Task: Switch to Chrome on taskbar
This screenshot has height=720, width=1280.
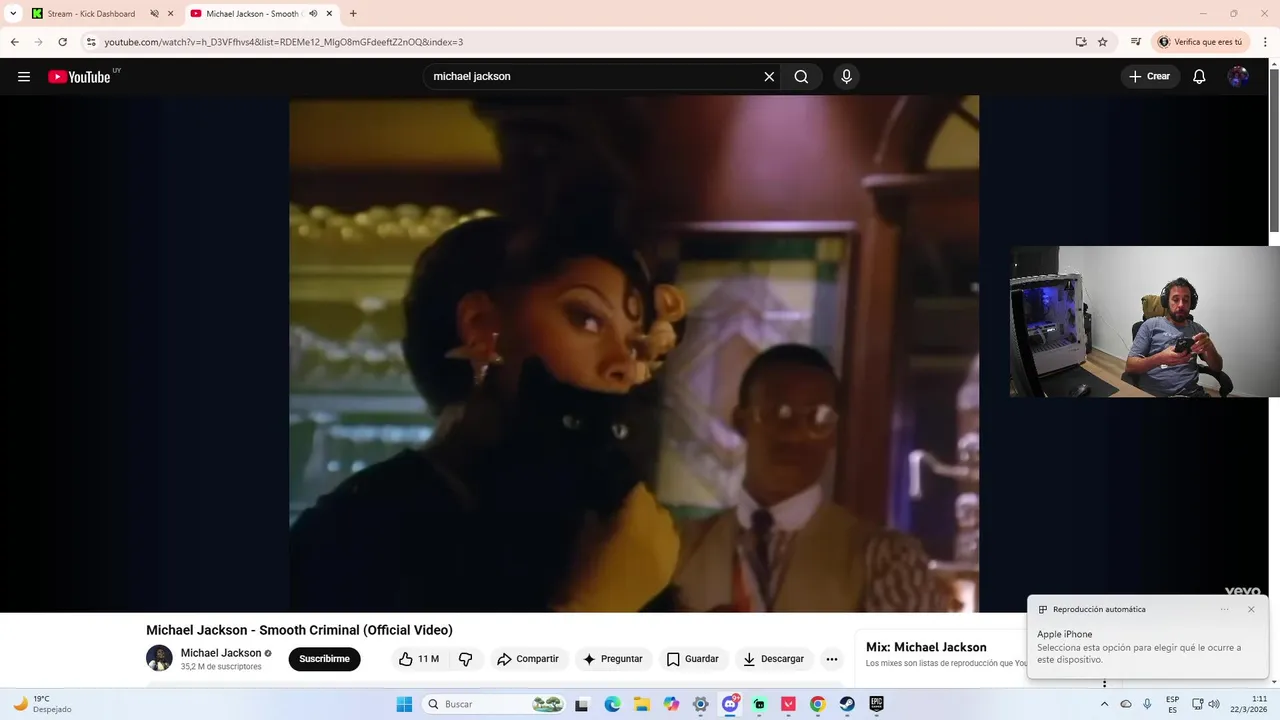Action: (818, 704)
